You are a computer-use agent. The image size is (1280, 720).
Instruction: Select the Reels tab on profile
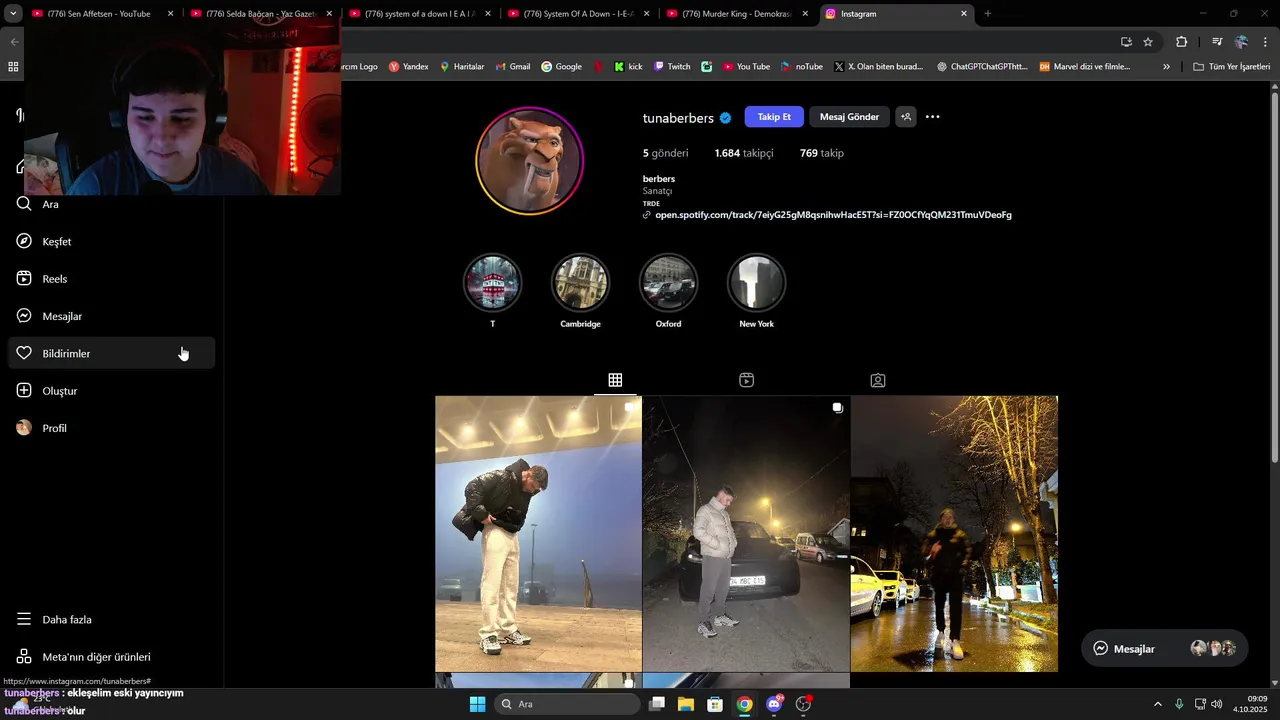[746, 380]
